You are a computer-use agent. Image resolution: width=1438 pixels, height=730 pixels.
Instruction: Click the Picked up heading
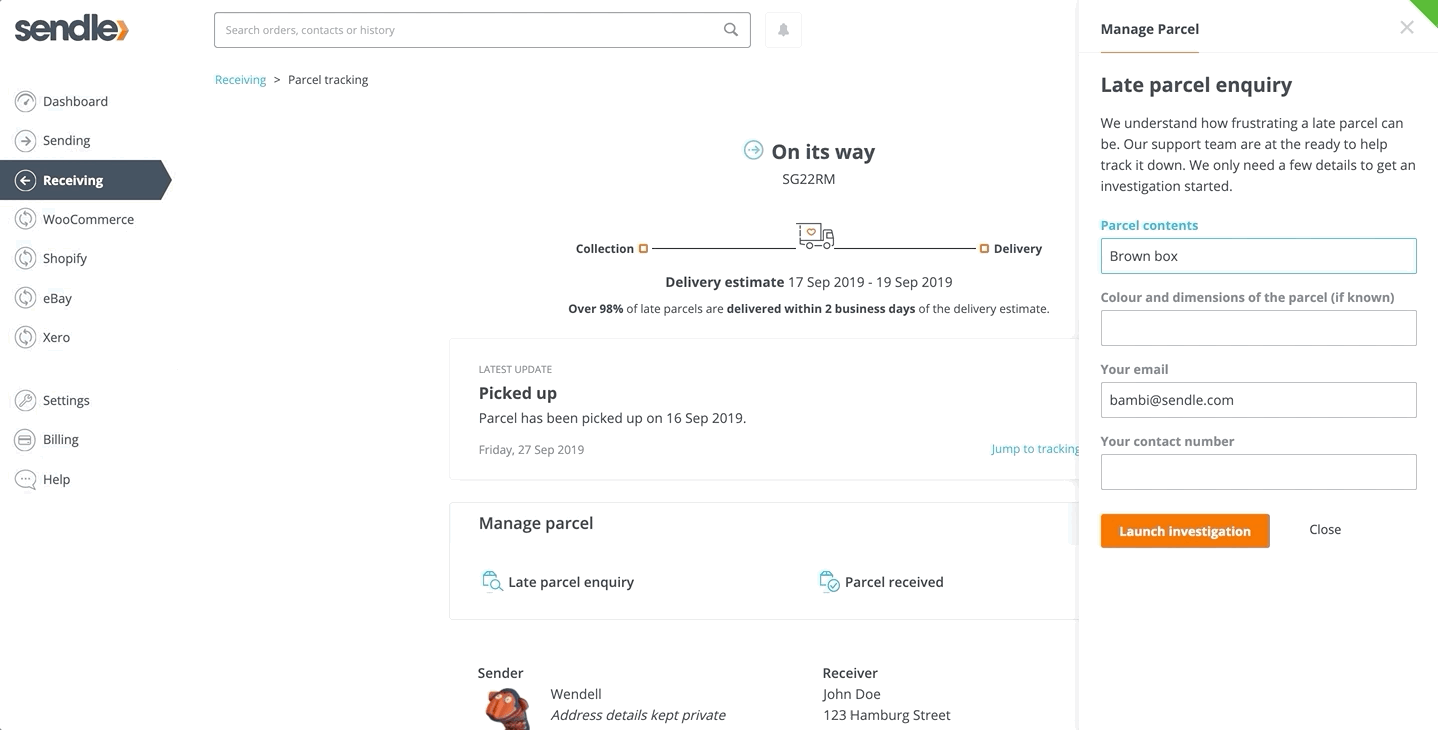(x=518, y=393)
